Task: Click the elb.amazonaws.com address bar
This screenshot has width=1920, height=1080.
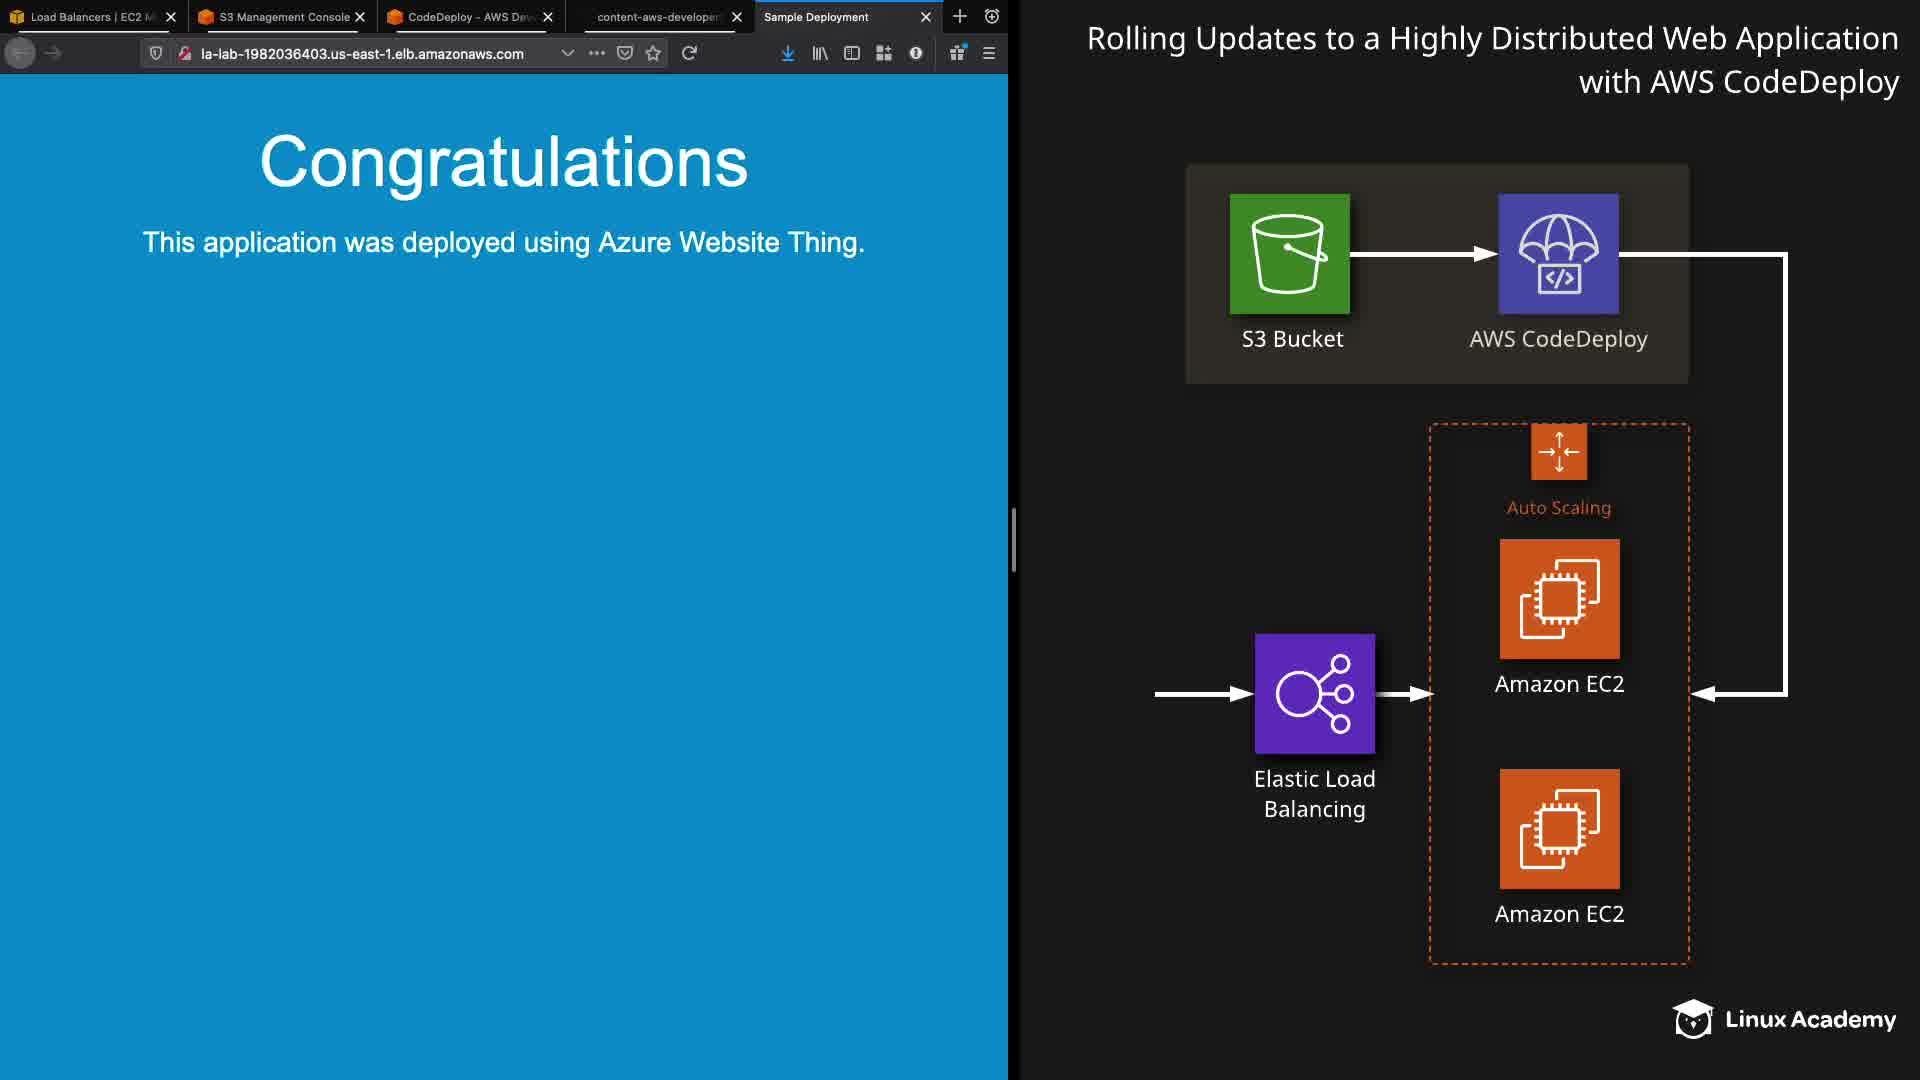Action: (362, 54)
